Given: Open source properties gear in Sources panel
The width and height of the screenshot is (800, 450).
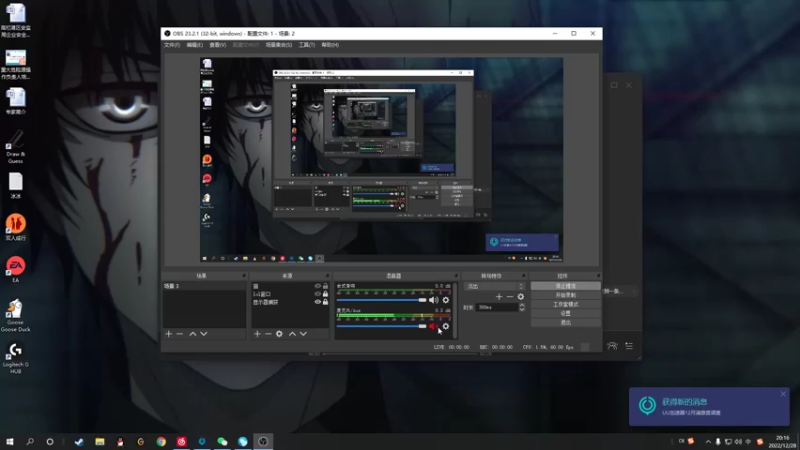Looking at the screenshot, I should [x=279, y=334].
